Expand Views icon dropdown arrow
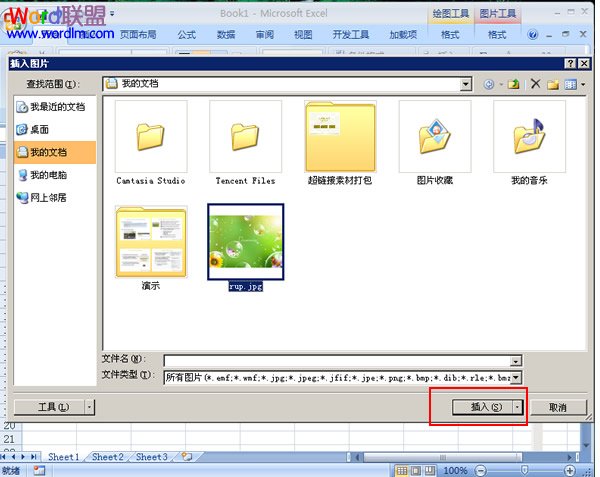This screenshot has height=477, width=600. click(x=583, y=84)
